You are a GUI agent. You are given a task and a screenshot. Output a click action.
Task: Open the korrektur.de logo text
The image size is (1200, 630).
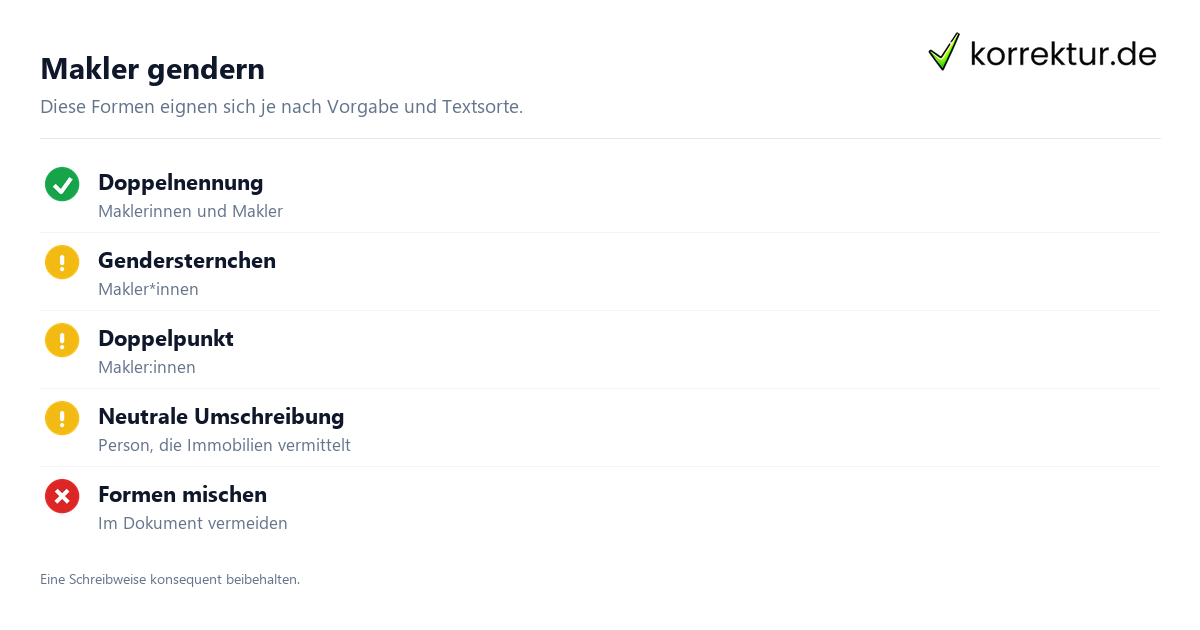tap(1063, 53)
